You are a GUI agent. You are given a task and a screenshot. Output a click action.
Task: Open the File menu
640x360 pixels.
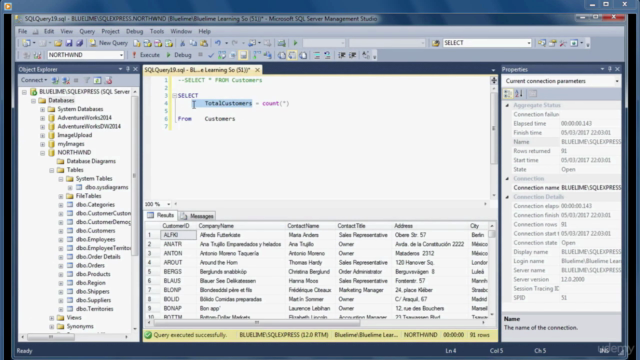pyautogui.click(x=22, y=31)
